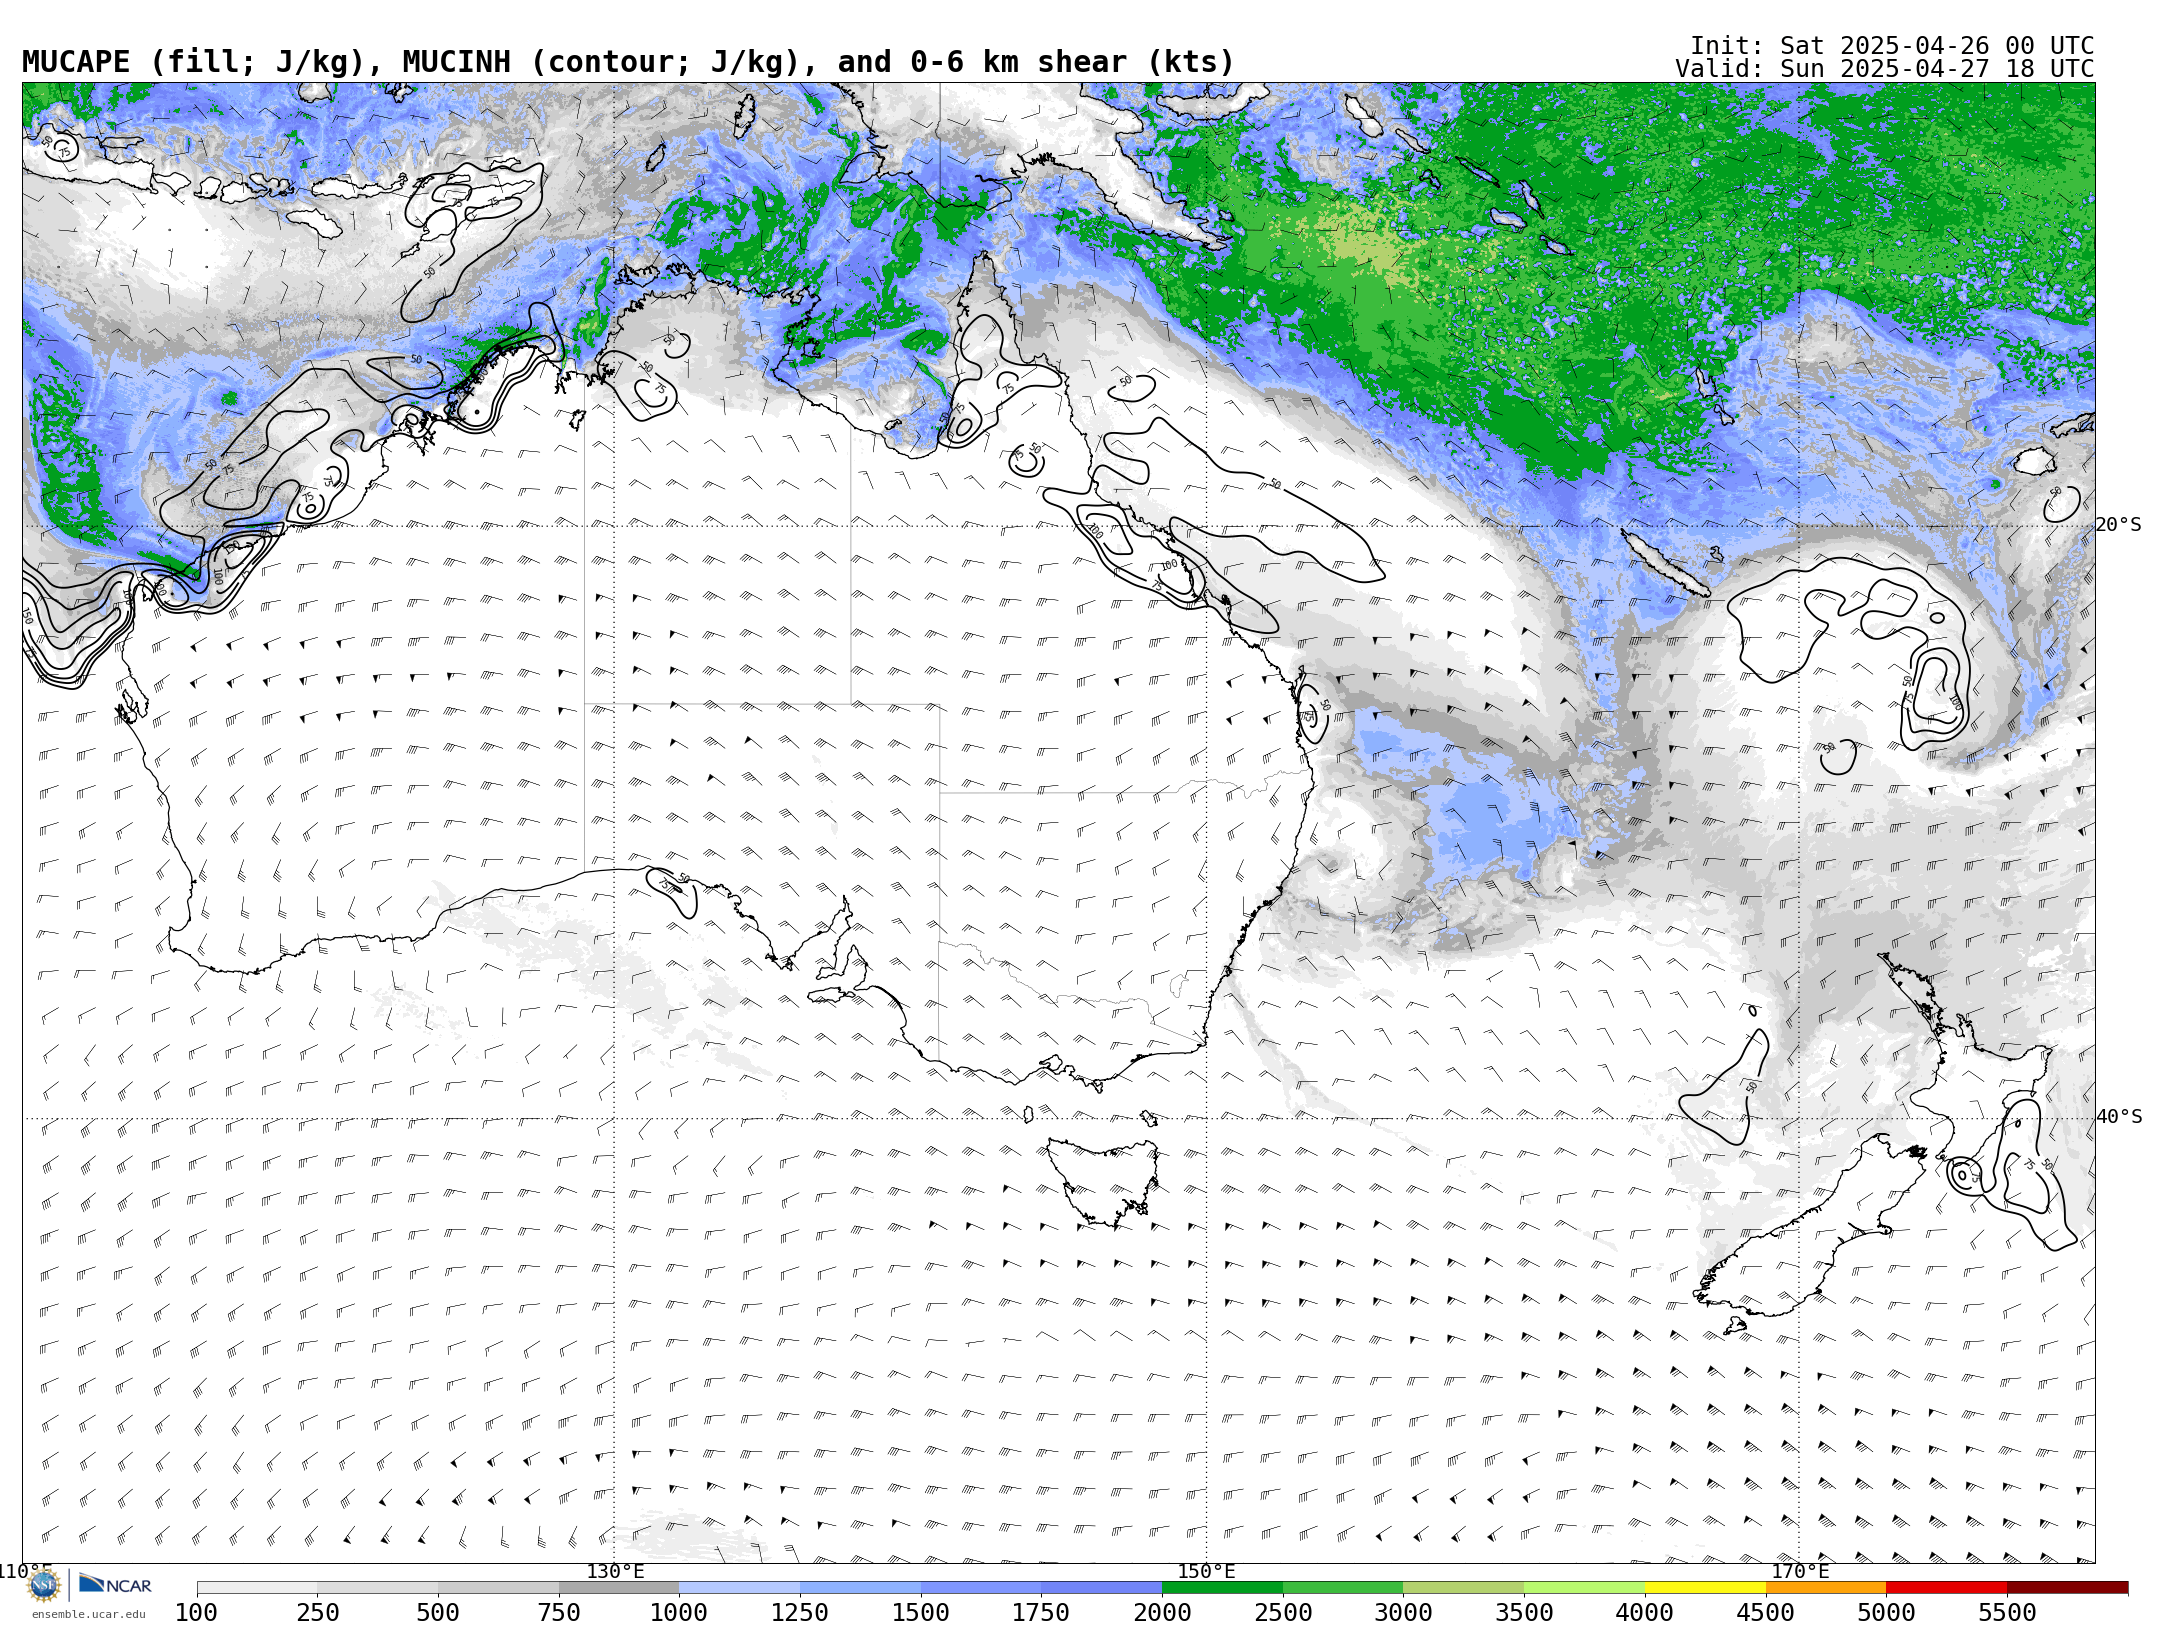Image resolution: width=2160 pixels, height=1626 pixels.
Task: Click the colorbar label 2500
Action: pos(1283,1613)
